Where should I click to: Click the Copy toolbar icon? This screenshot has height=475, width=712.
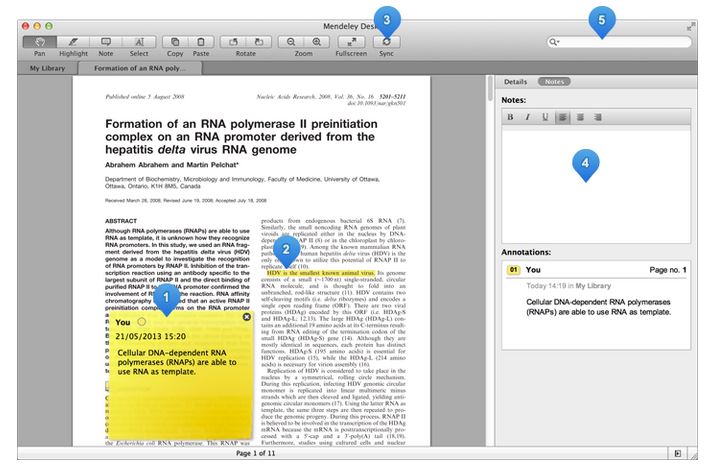pyautogui.click(x=175, y=42)
